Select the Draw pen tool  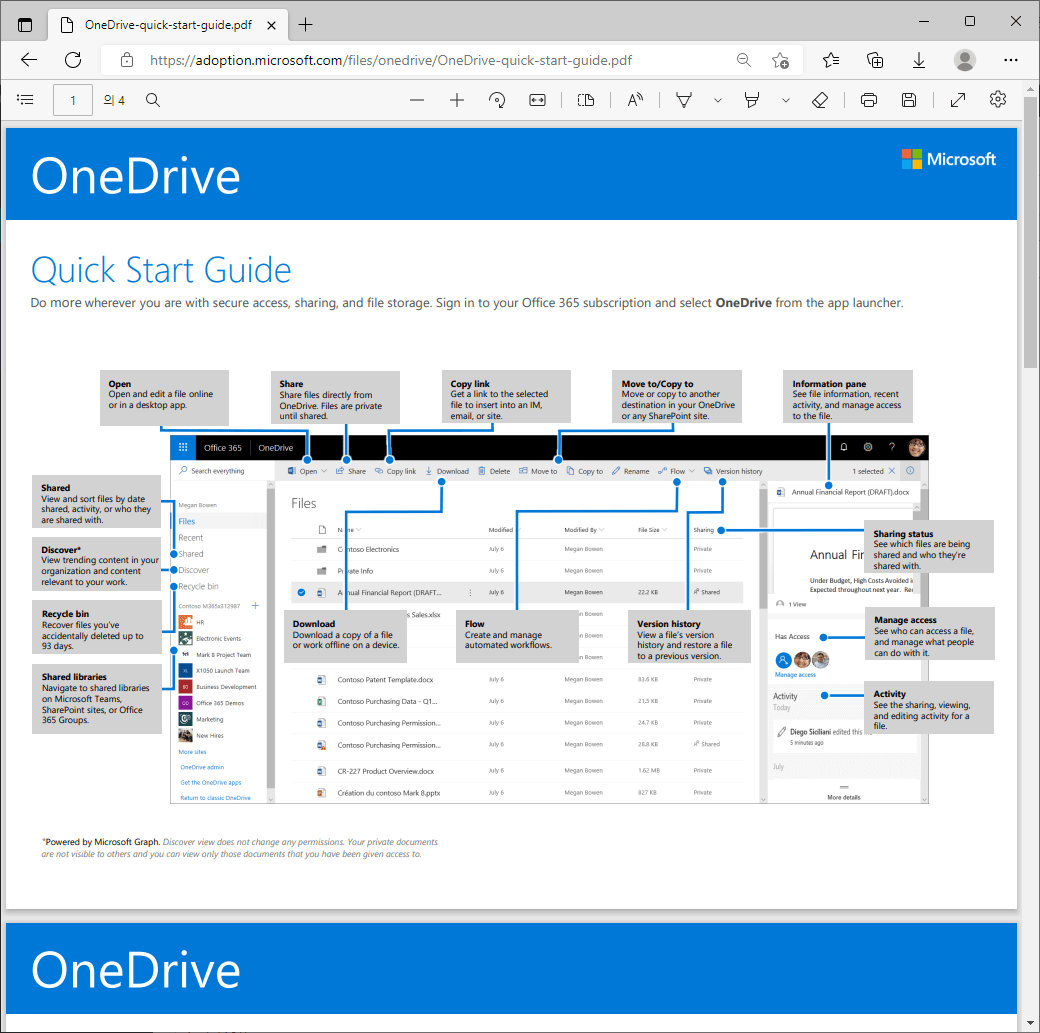[684, 100]
